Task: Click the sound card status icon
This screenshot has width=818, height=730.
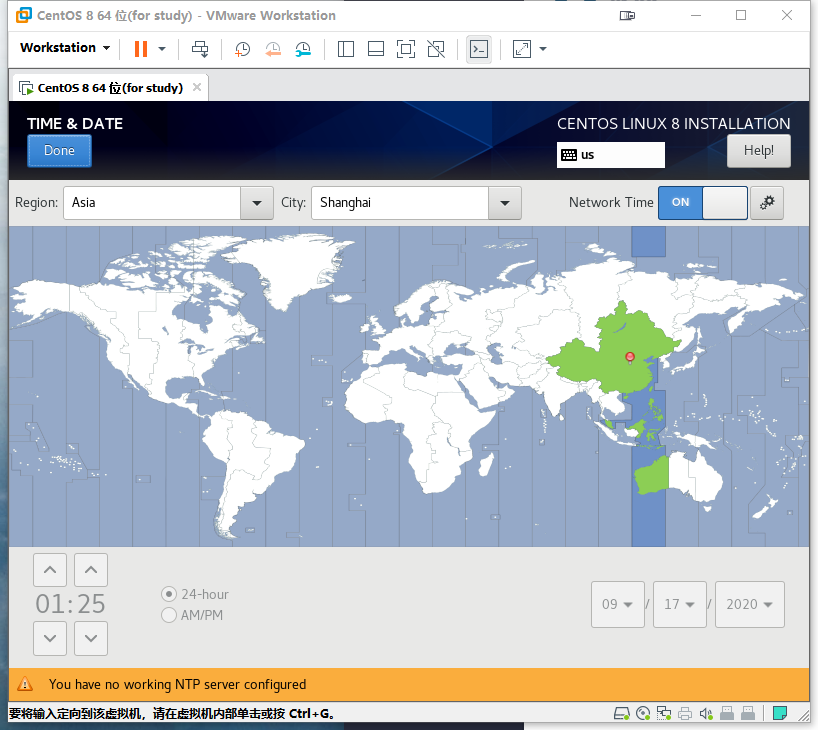Action: [x=706, y=713]
